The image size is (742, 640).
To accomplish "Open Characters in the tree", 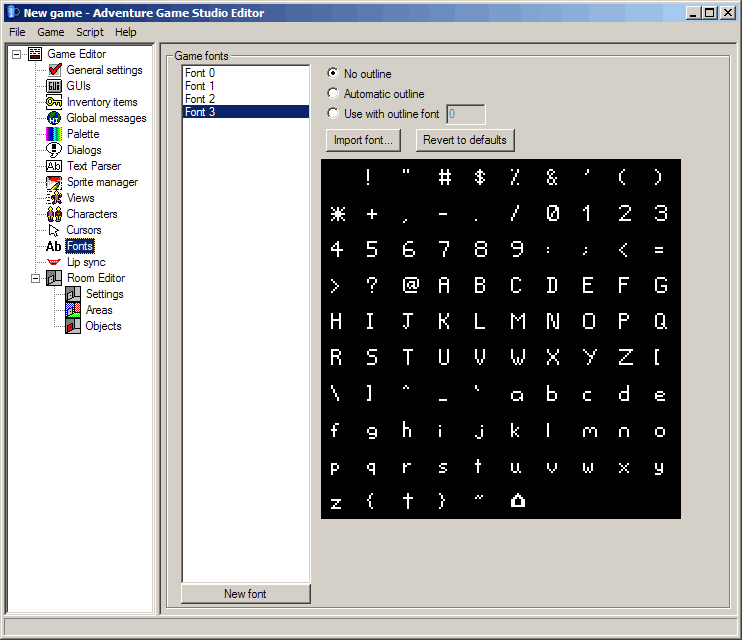I will pyautogui.click(x=92, y=214).
